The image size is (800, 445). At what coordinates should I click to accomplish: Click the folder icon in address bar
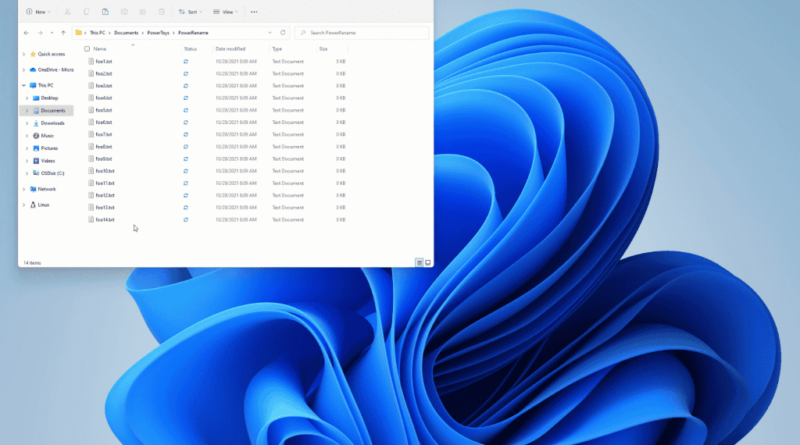pos(79,33)
